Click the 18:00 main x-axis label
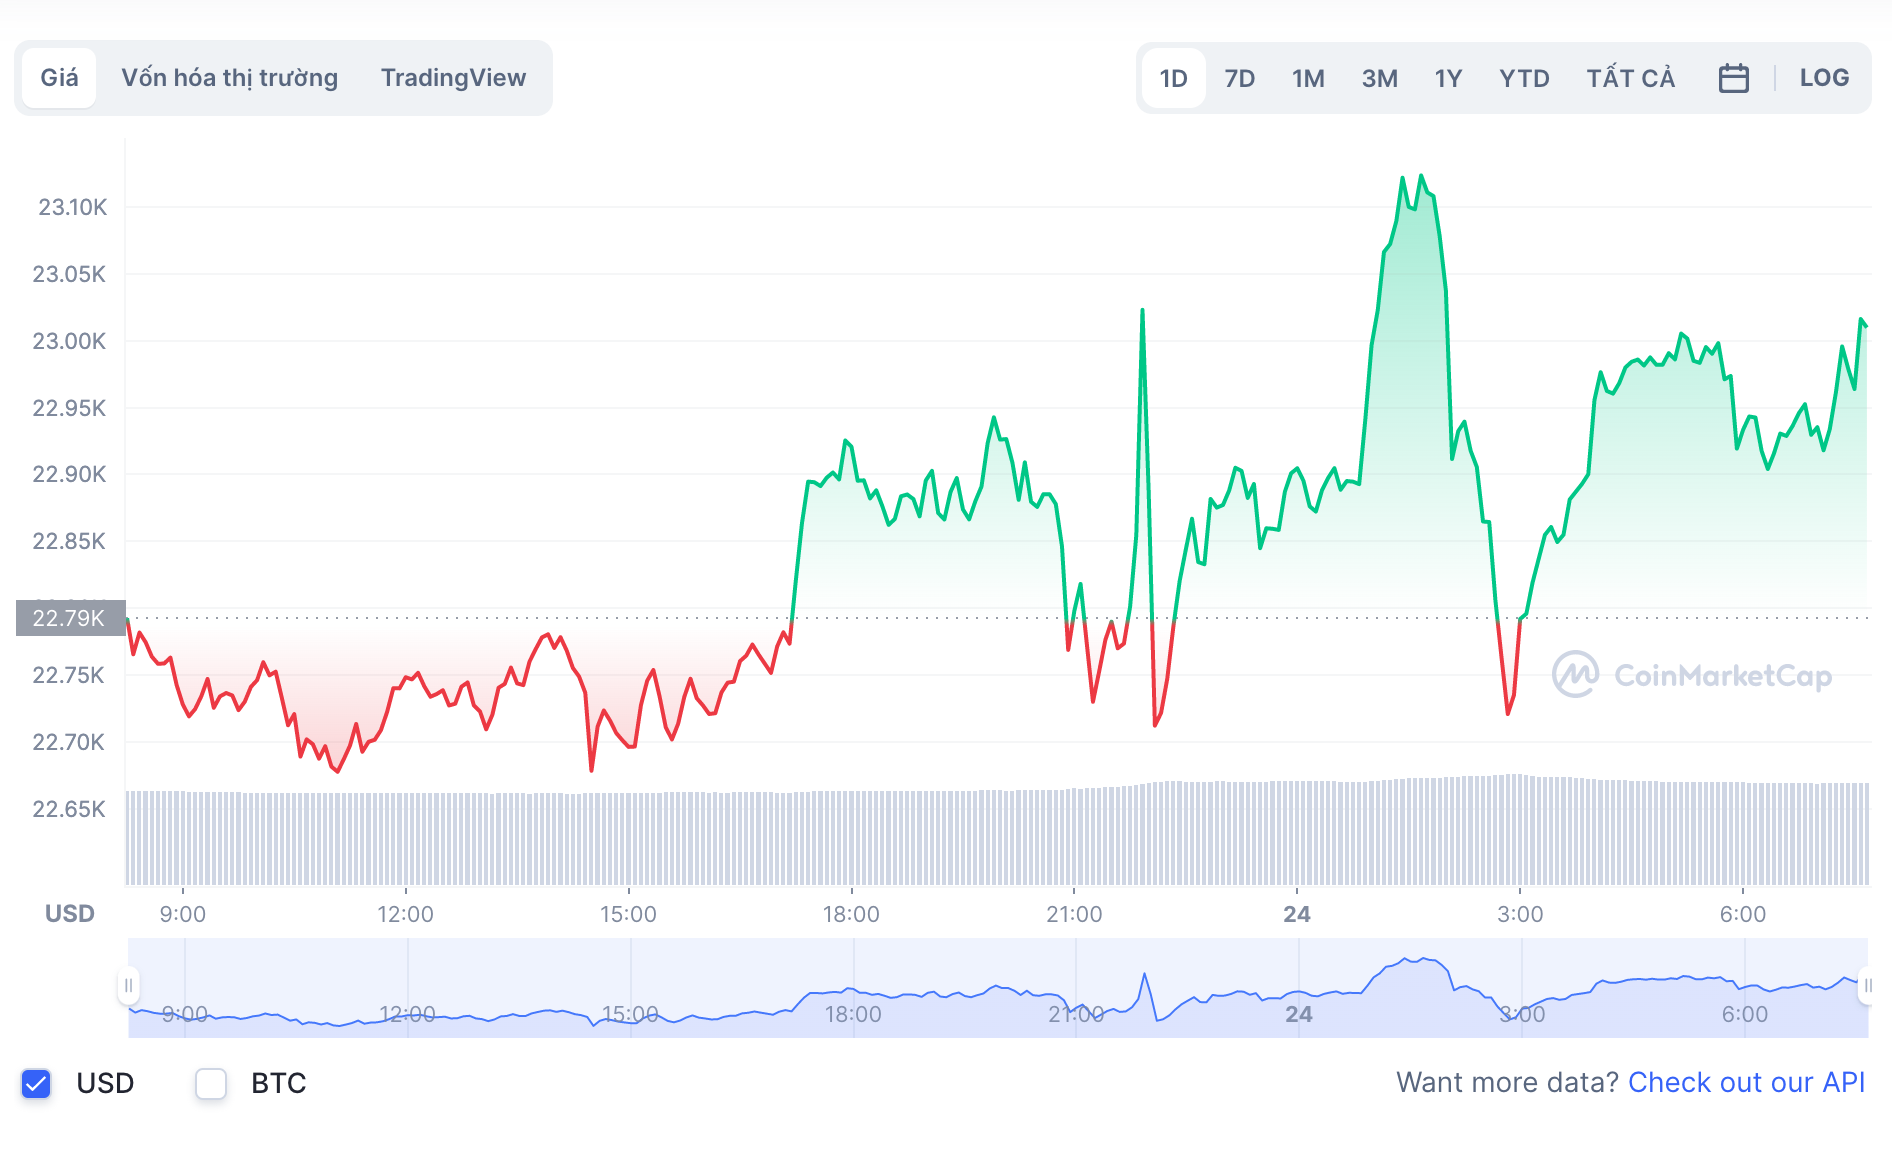Screen dimensions: 1892x1150 pyautogui.click(x=851, y=914)
